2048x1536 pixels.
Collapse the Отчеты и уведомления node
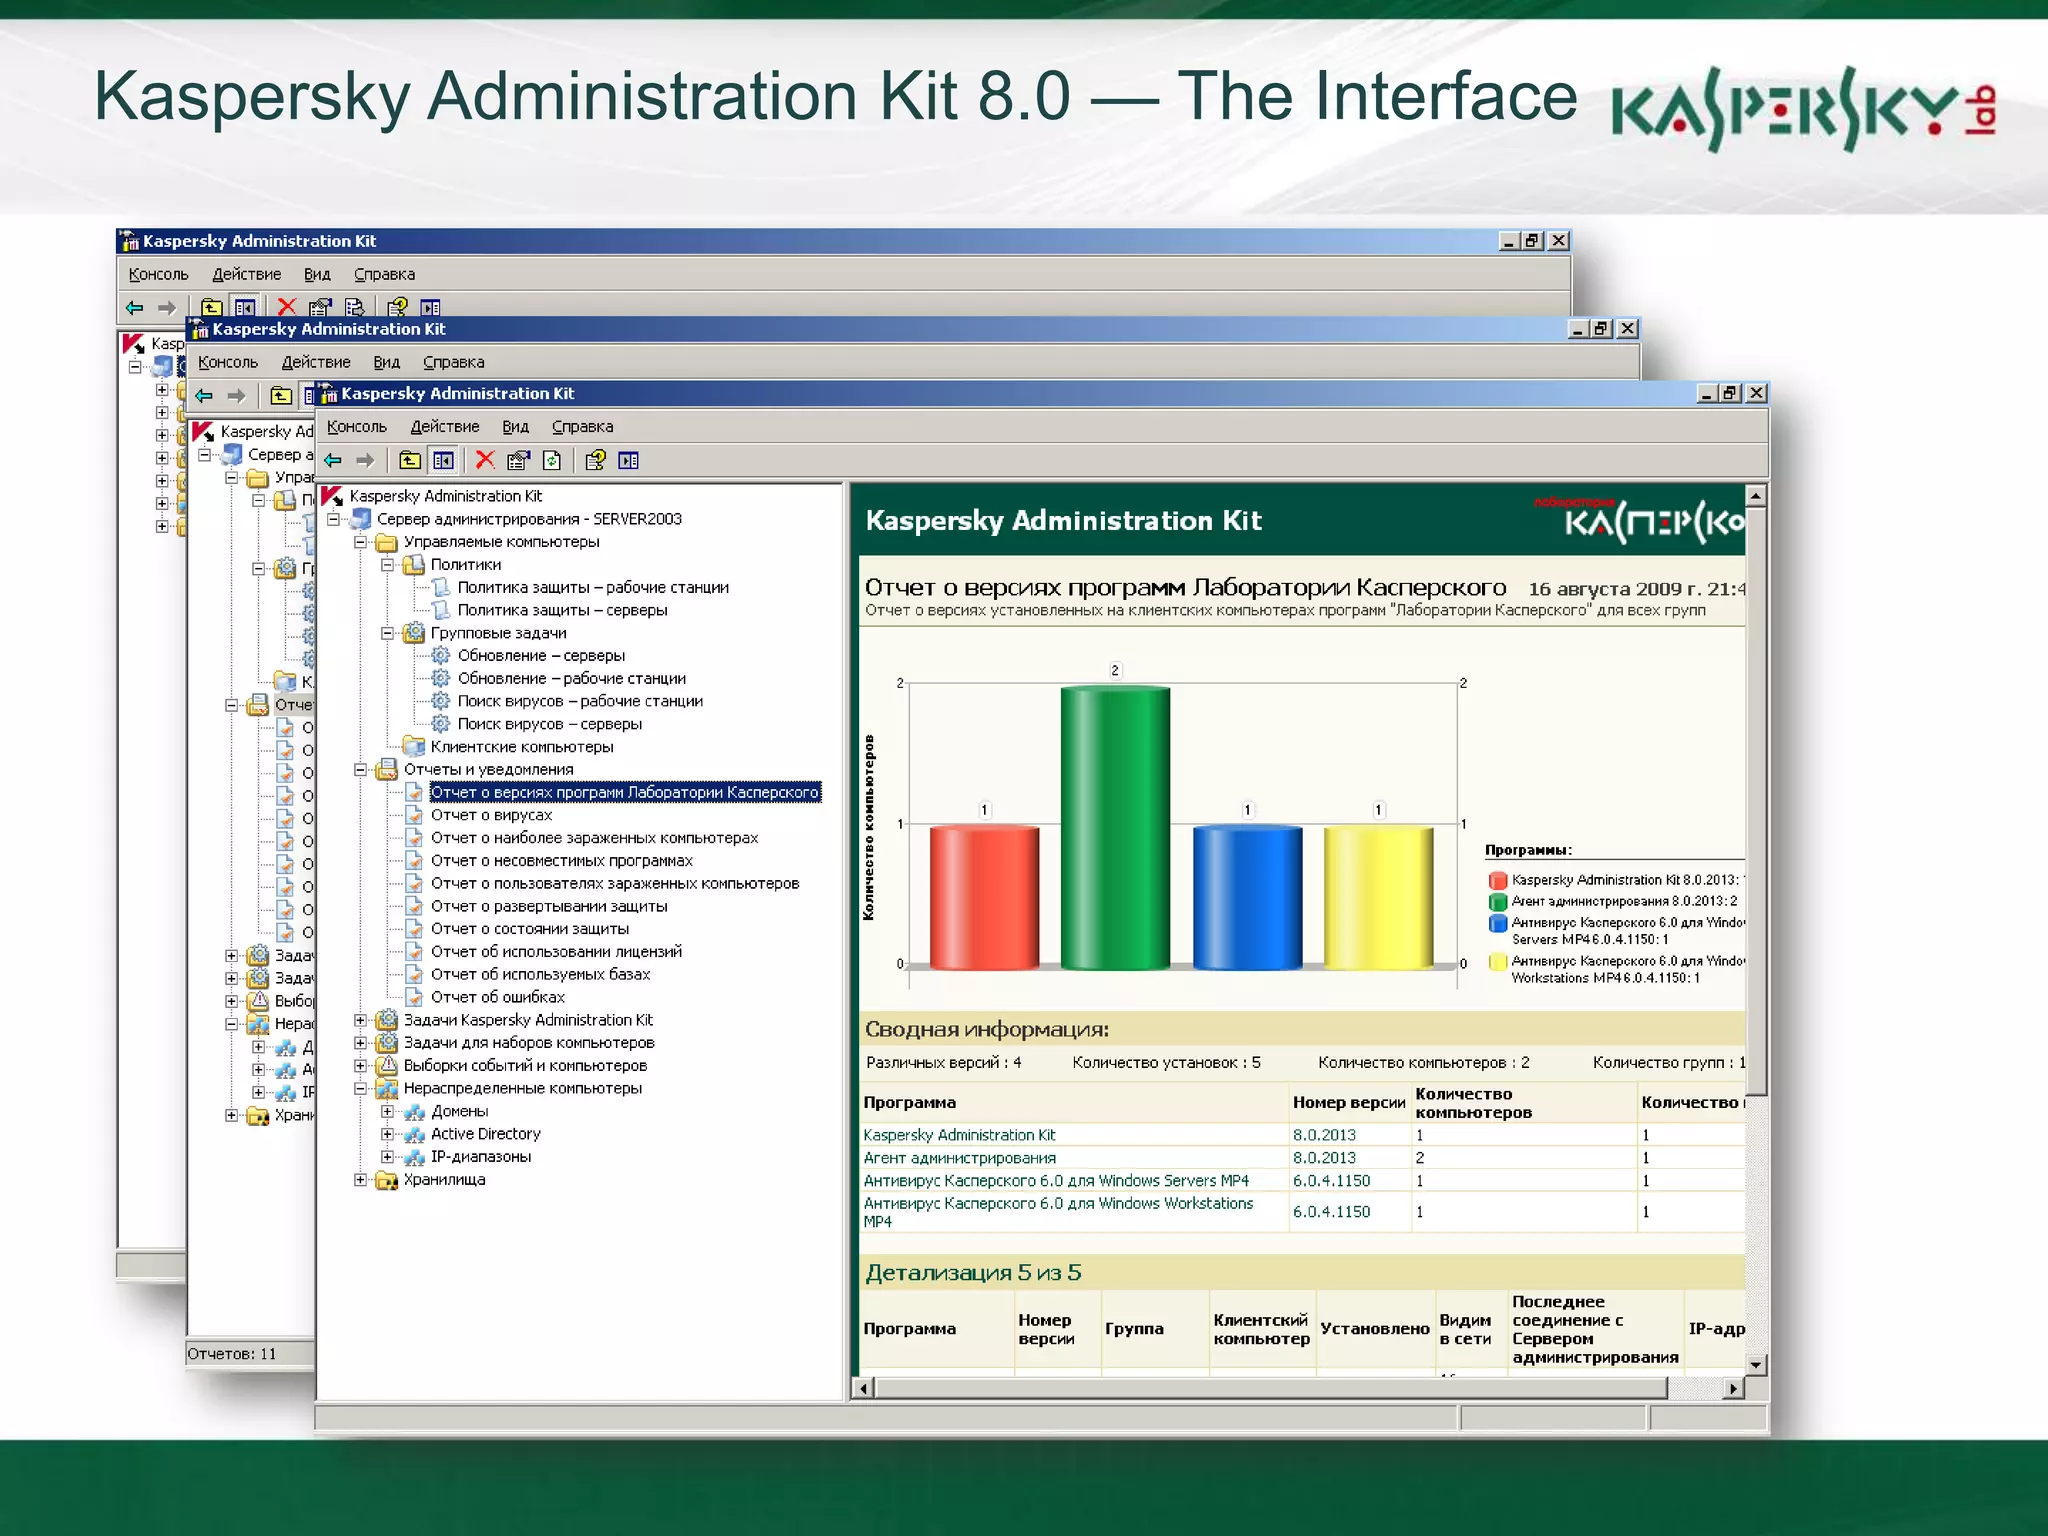point(361,770)
